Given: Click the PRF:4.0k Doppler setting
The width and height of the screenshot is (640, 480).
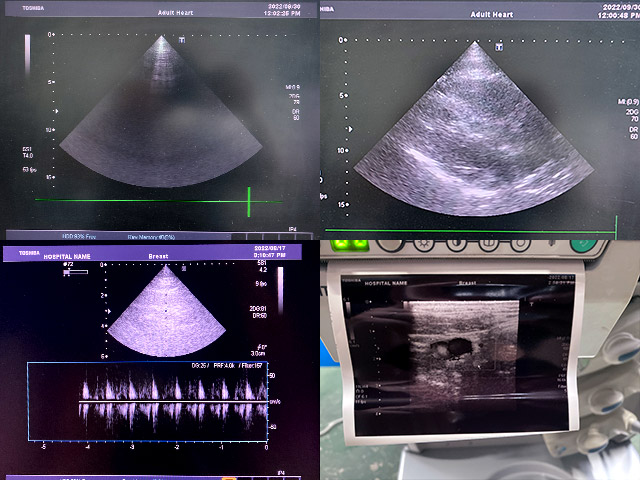Looking at the screenshot, I should click(x=224, y=366).
